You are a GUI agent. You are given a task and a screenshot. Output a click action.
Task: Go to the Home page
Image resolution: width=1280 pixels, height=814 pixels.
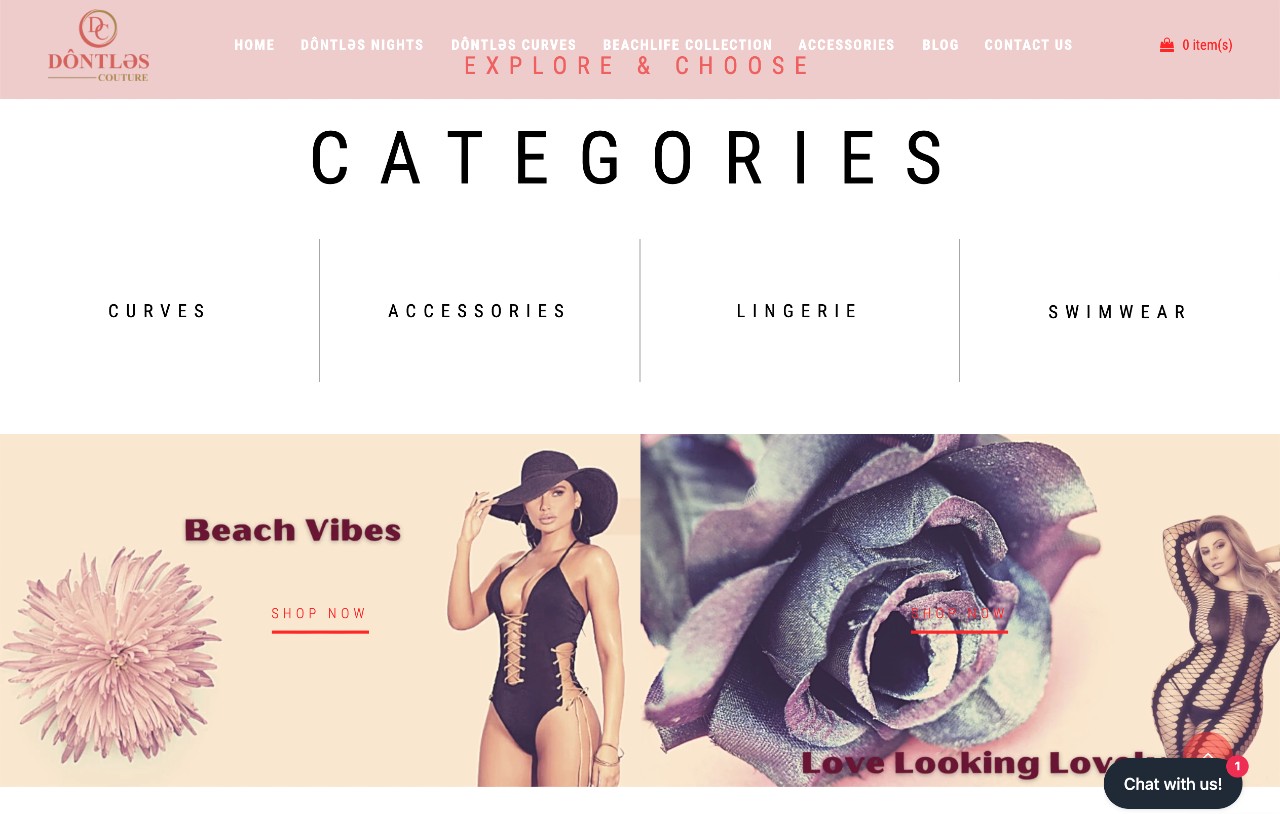click(x=254, y=45)
